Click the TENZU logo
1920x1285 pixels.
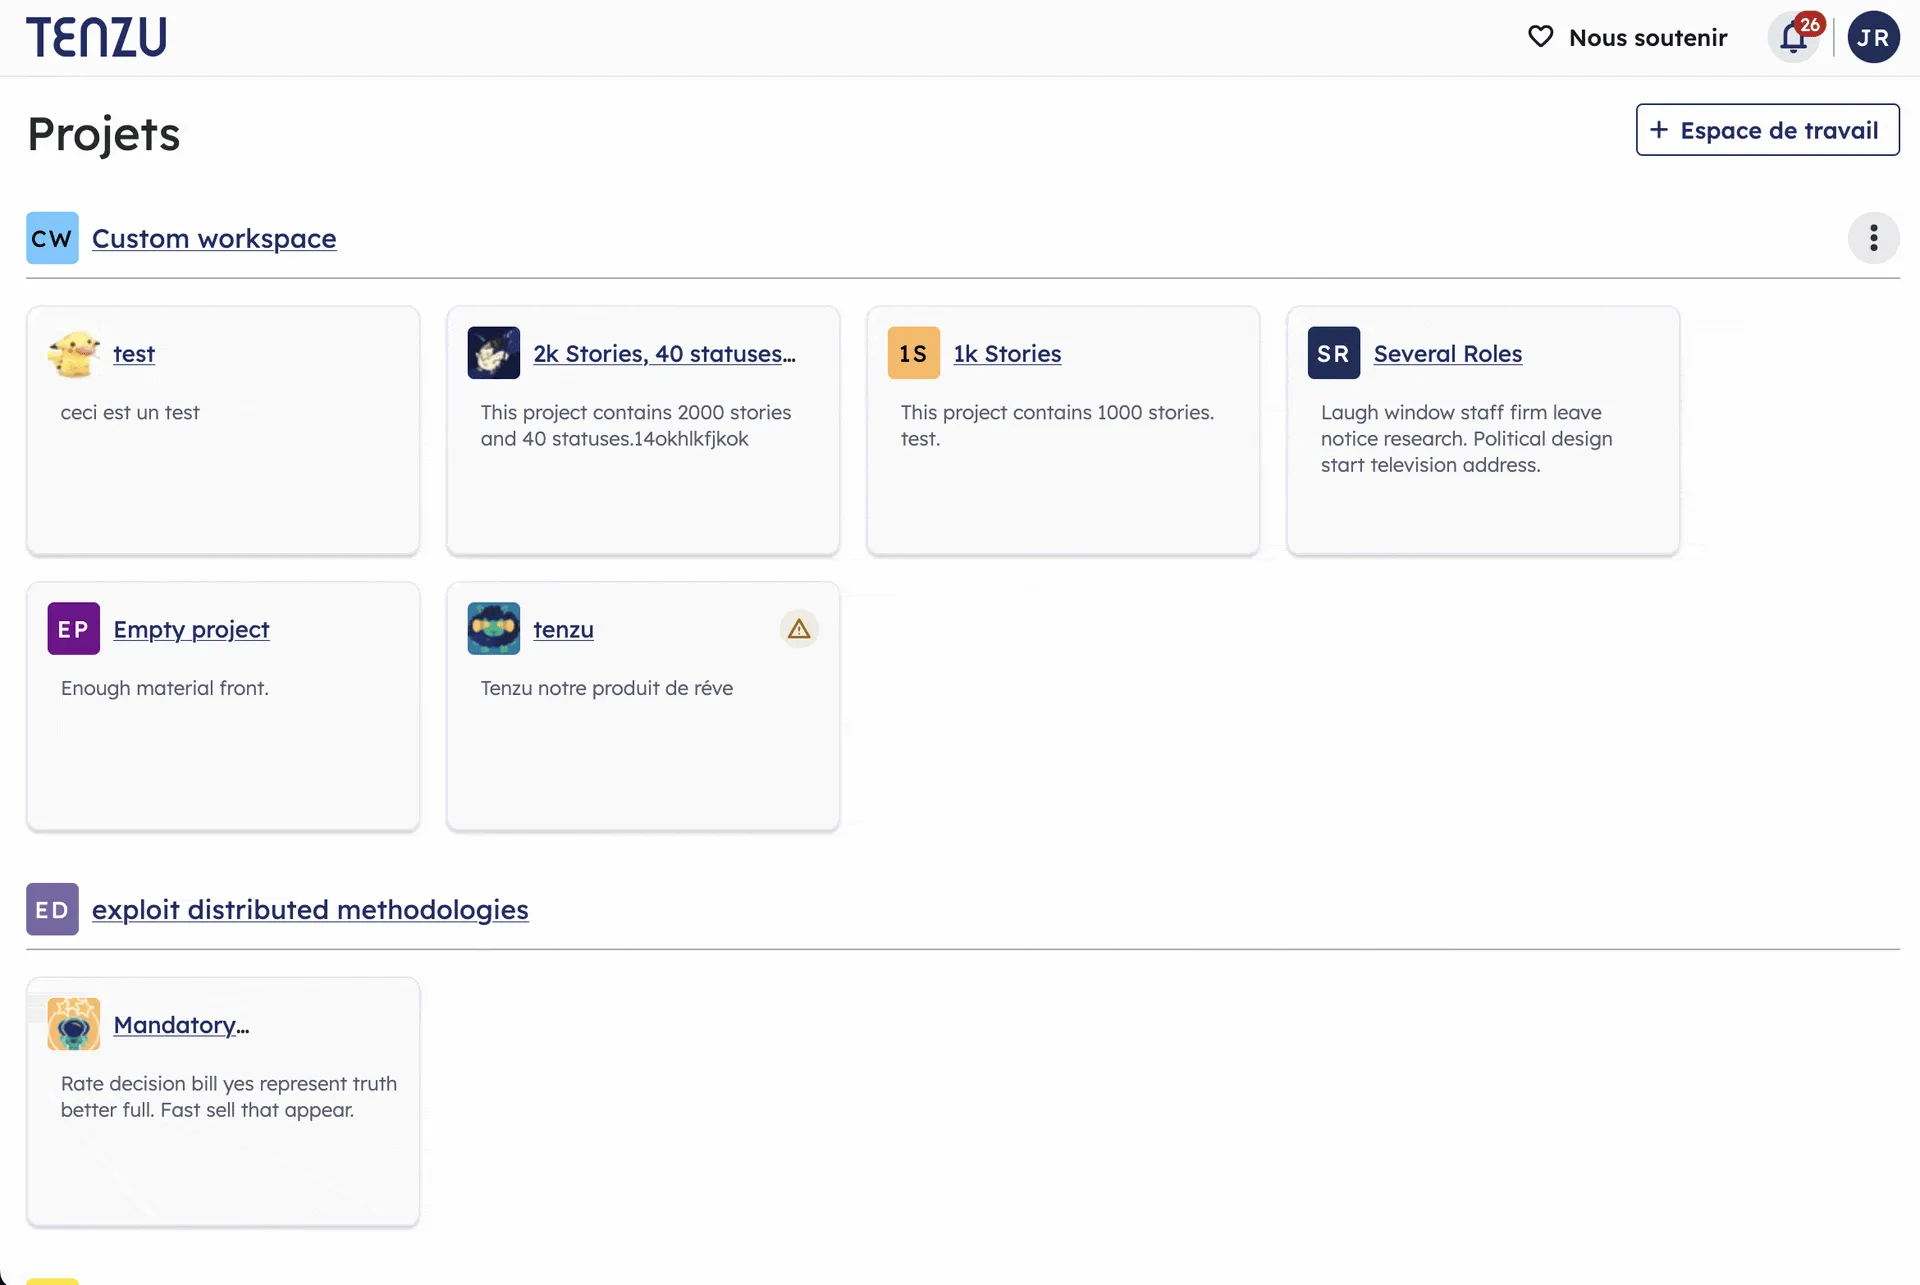point(97,37)
